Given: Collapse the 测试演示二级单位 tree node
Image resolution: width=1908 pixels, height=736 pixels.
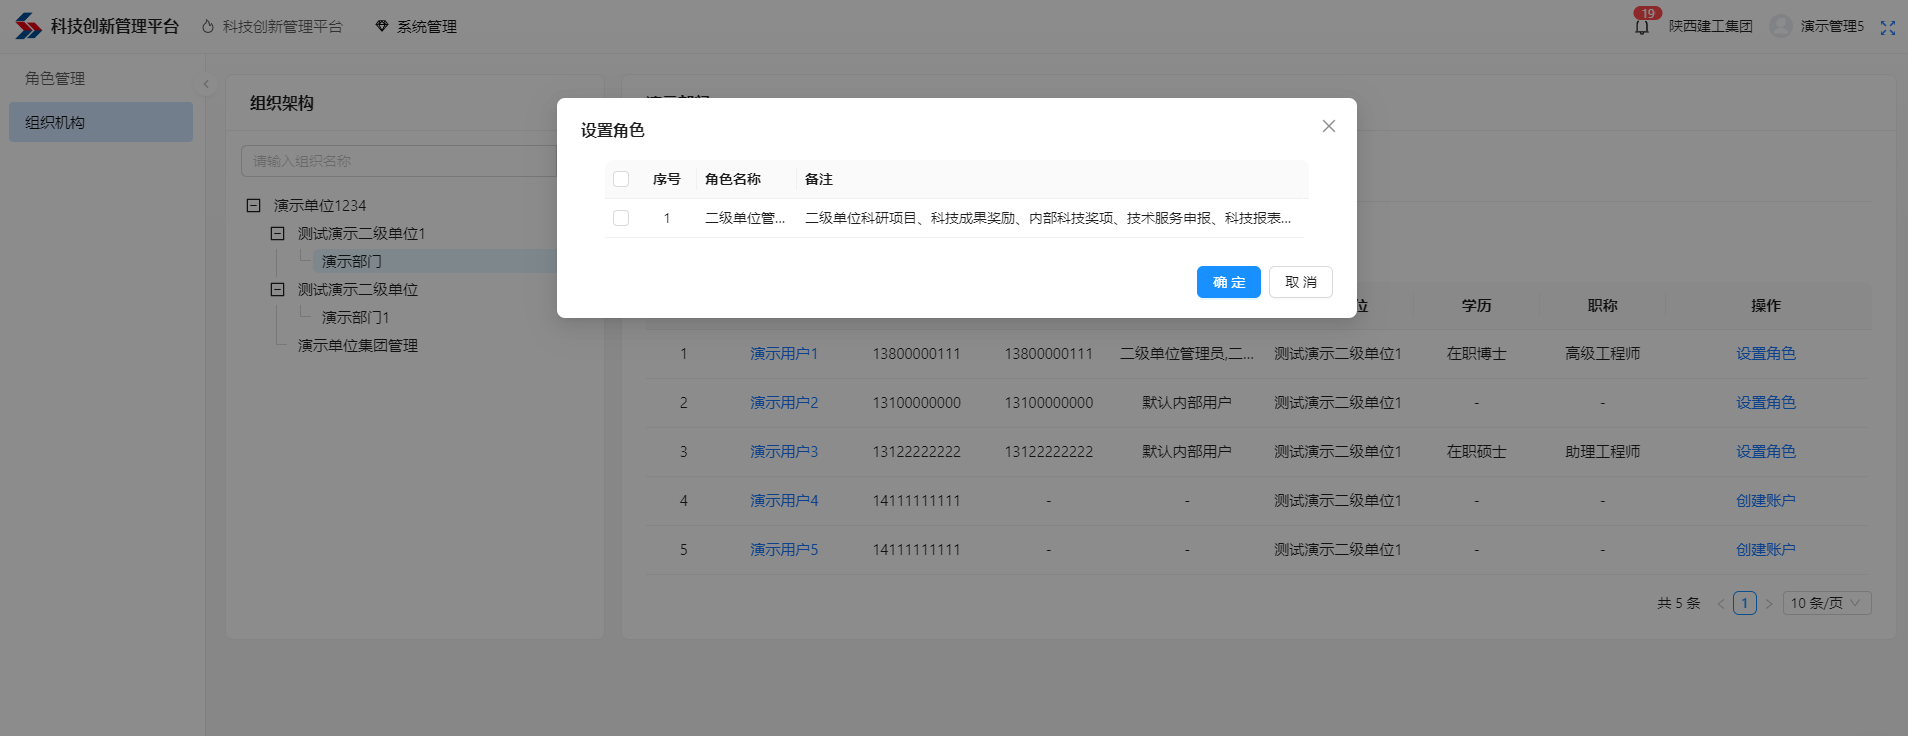Looking at the screenshot, I should [x=278, y=289].
